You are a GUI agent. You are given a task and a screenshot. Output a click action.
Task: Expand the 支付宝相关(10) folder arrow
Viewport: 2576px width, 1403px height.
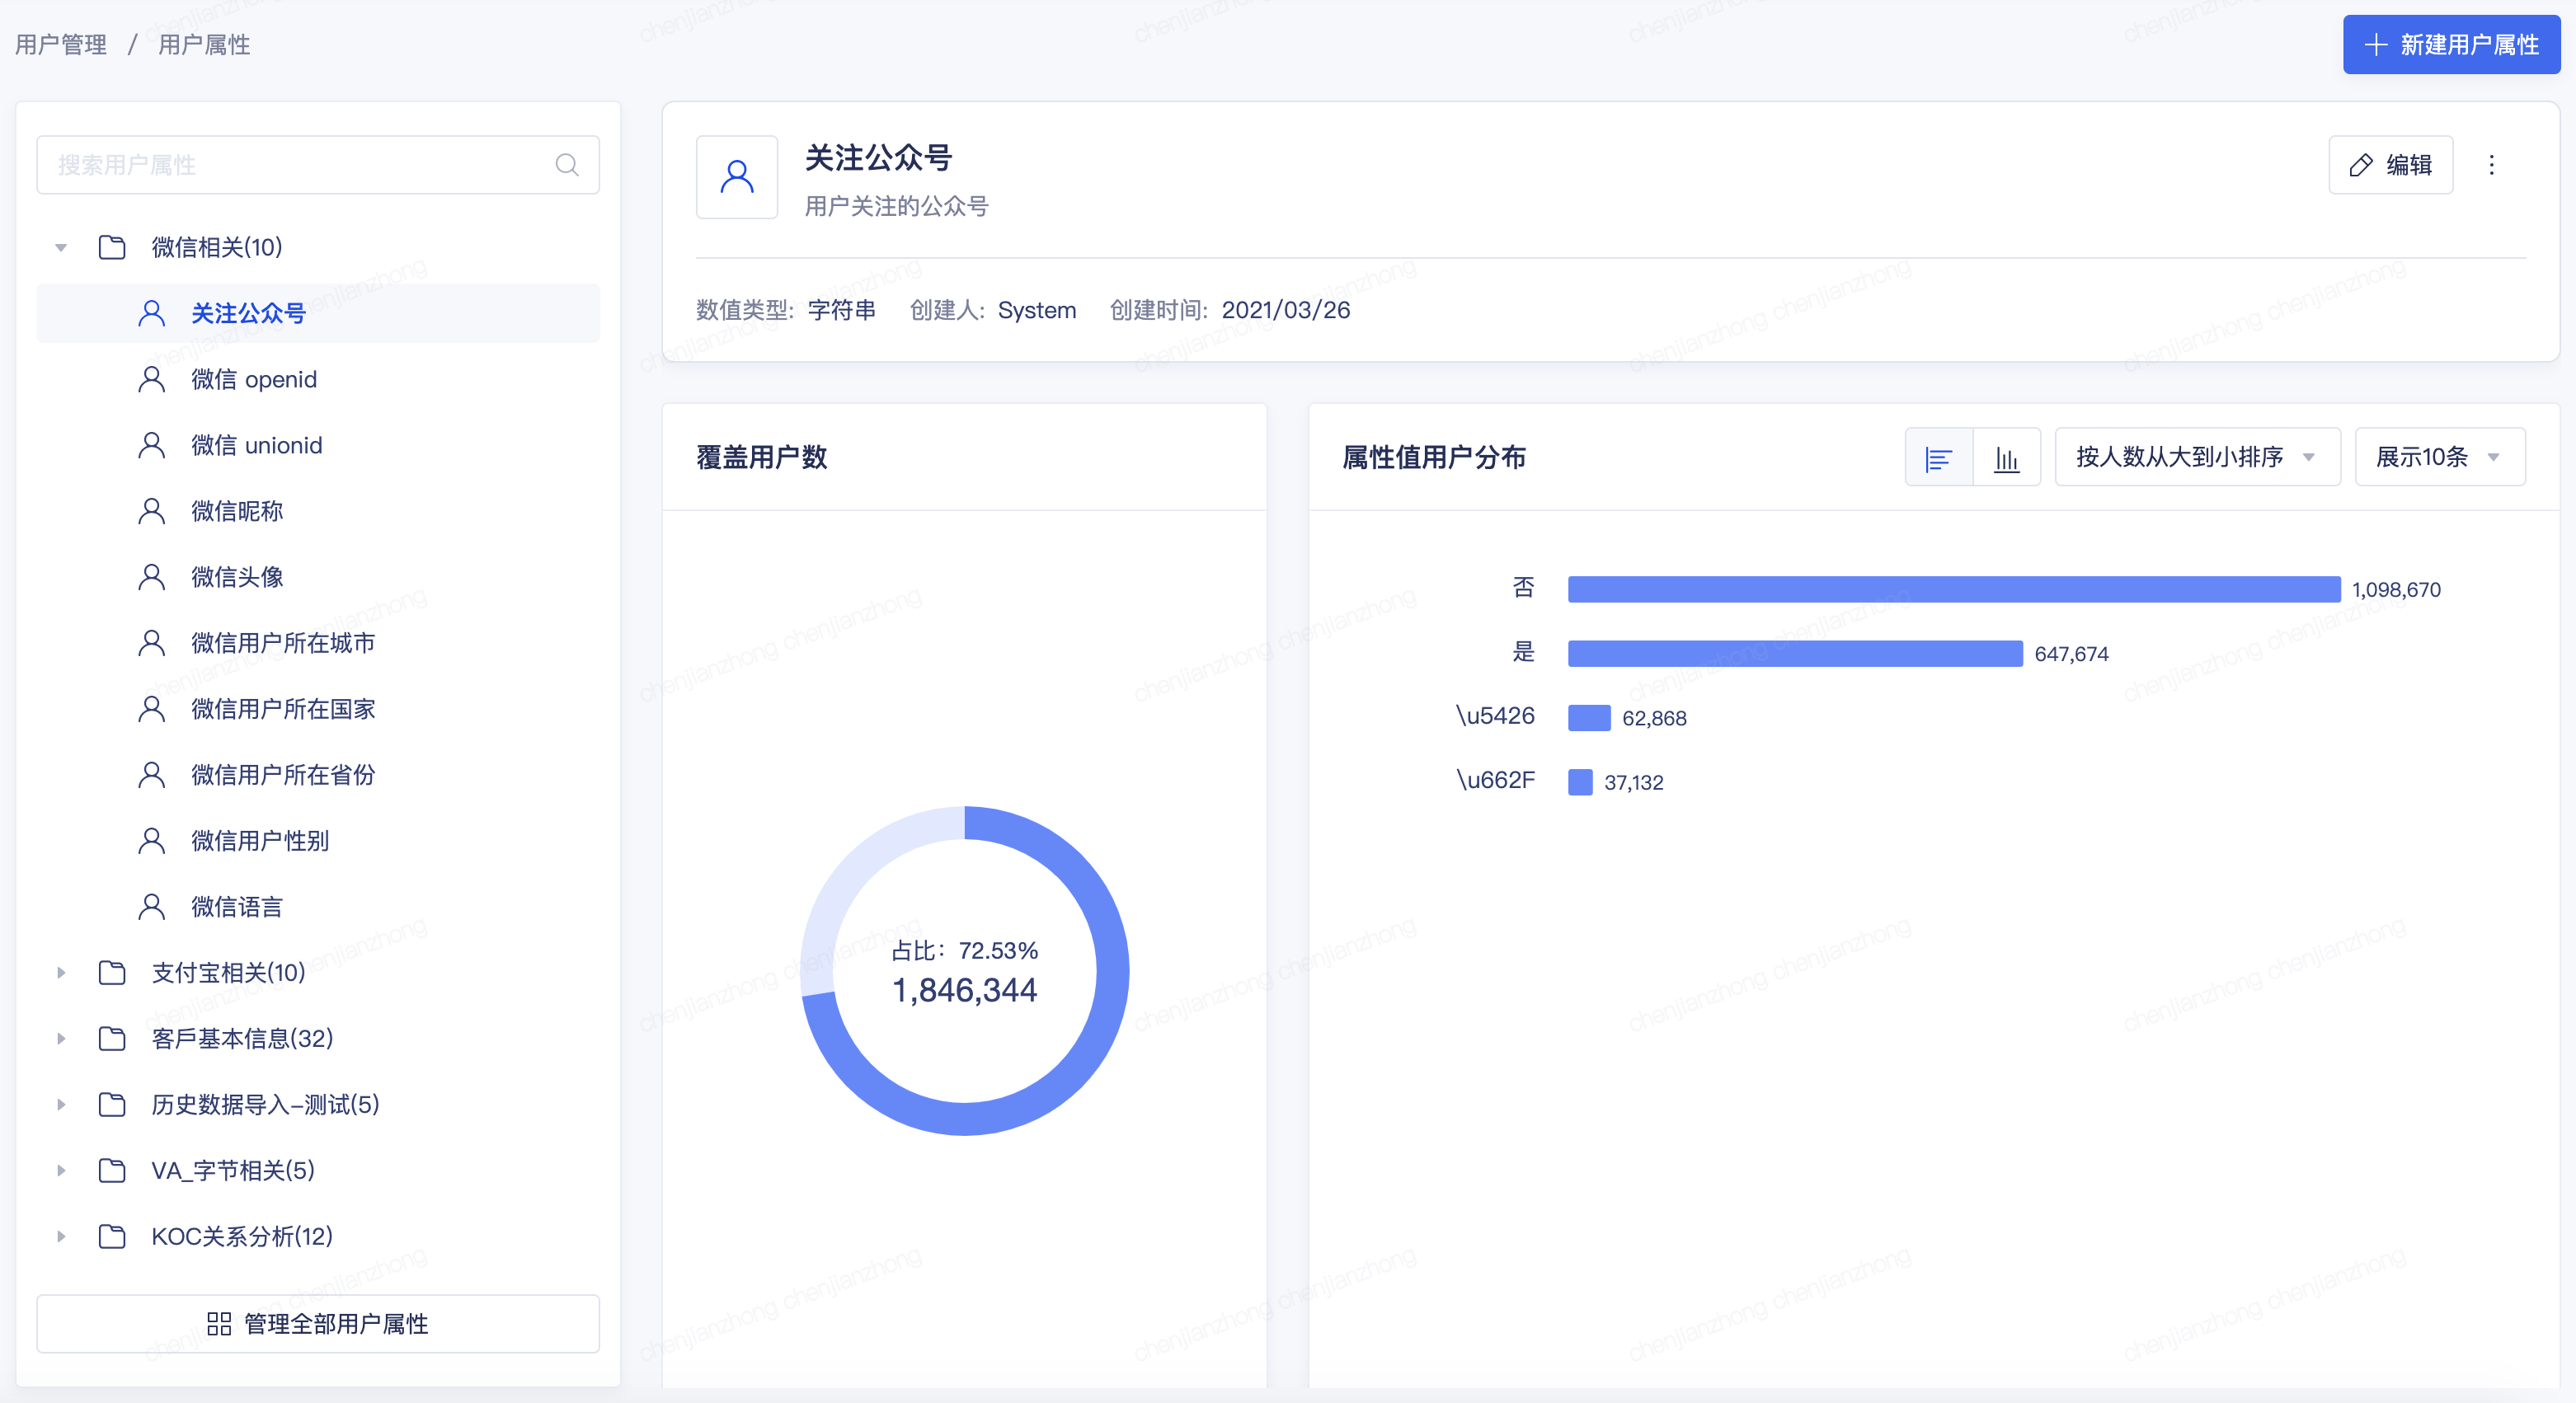[61, 972]
